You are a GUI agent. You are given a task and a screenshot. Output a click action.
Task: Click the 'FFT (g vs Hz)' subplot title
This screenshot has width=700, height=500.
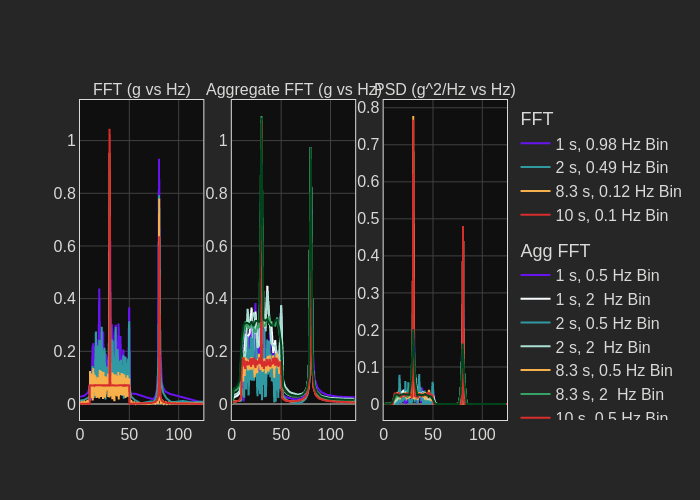(x=142, y=89)
